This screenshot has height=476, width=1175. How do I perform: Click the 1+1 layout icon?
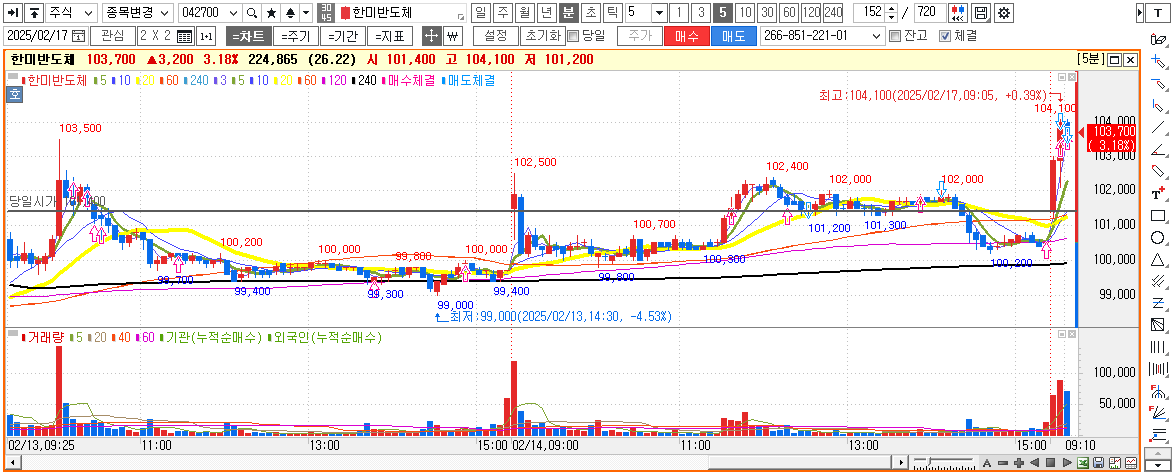206,35
